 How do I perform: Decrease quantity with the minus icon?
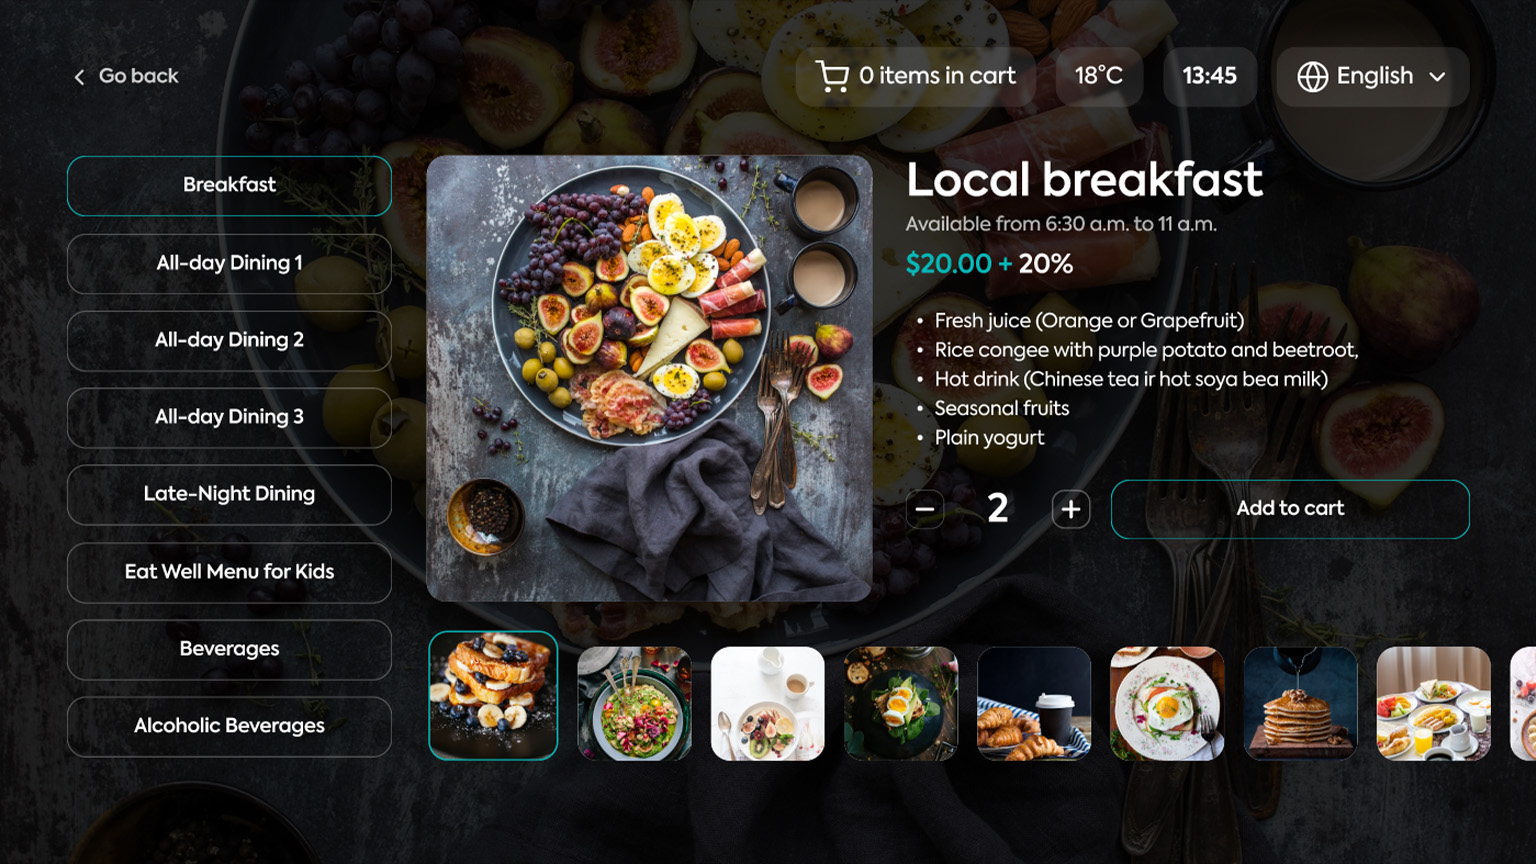925,509
